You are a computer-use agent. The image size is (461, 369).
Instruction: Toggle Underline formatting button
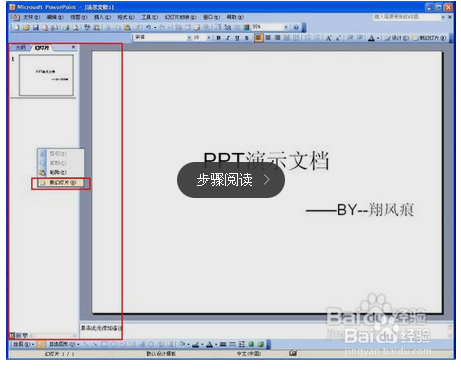[x=237, y=38]
